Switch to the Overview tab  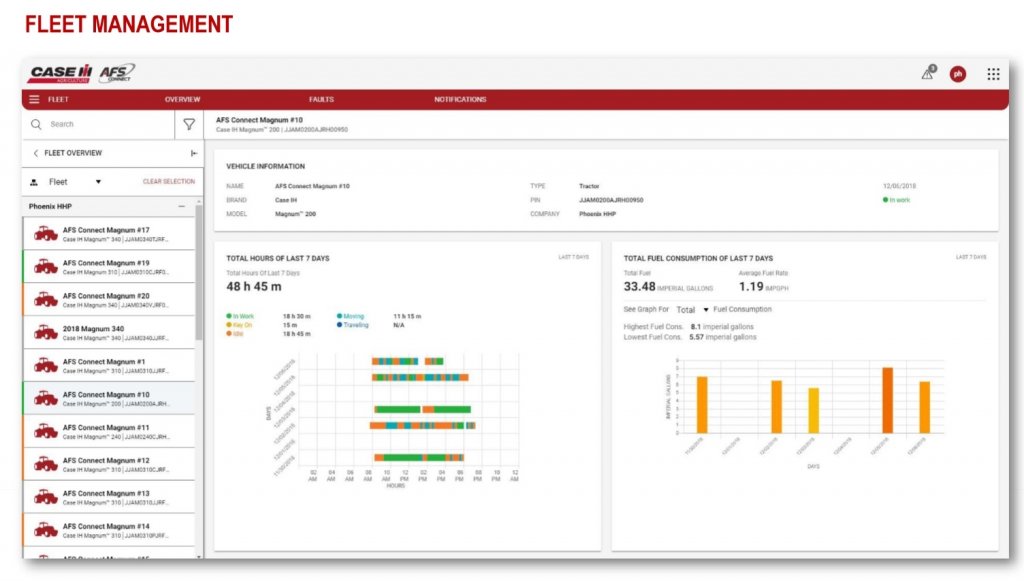pyautogui.click(x=182, y=99)
